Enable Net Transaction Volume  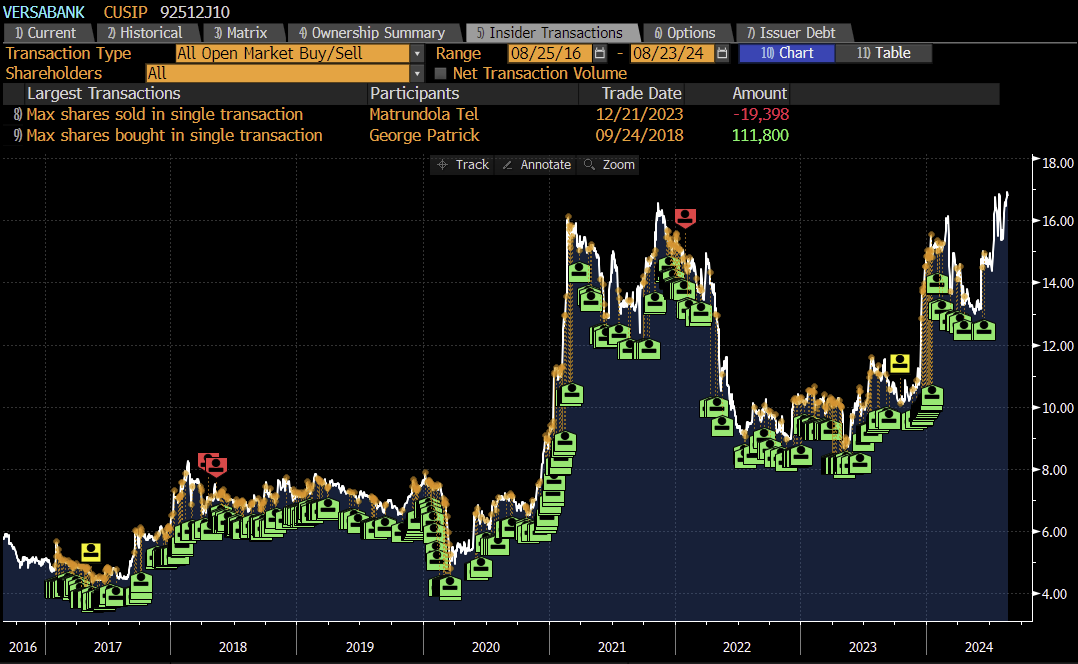[x=440, y=72]
